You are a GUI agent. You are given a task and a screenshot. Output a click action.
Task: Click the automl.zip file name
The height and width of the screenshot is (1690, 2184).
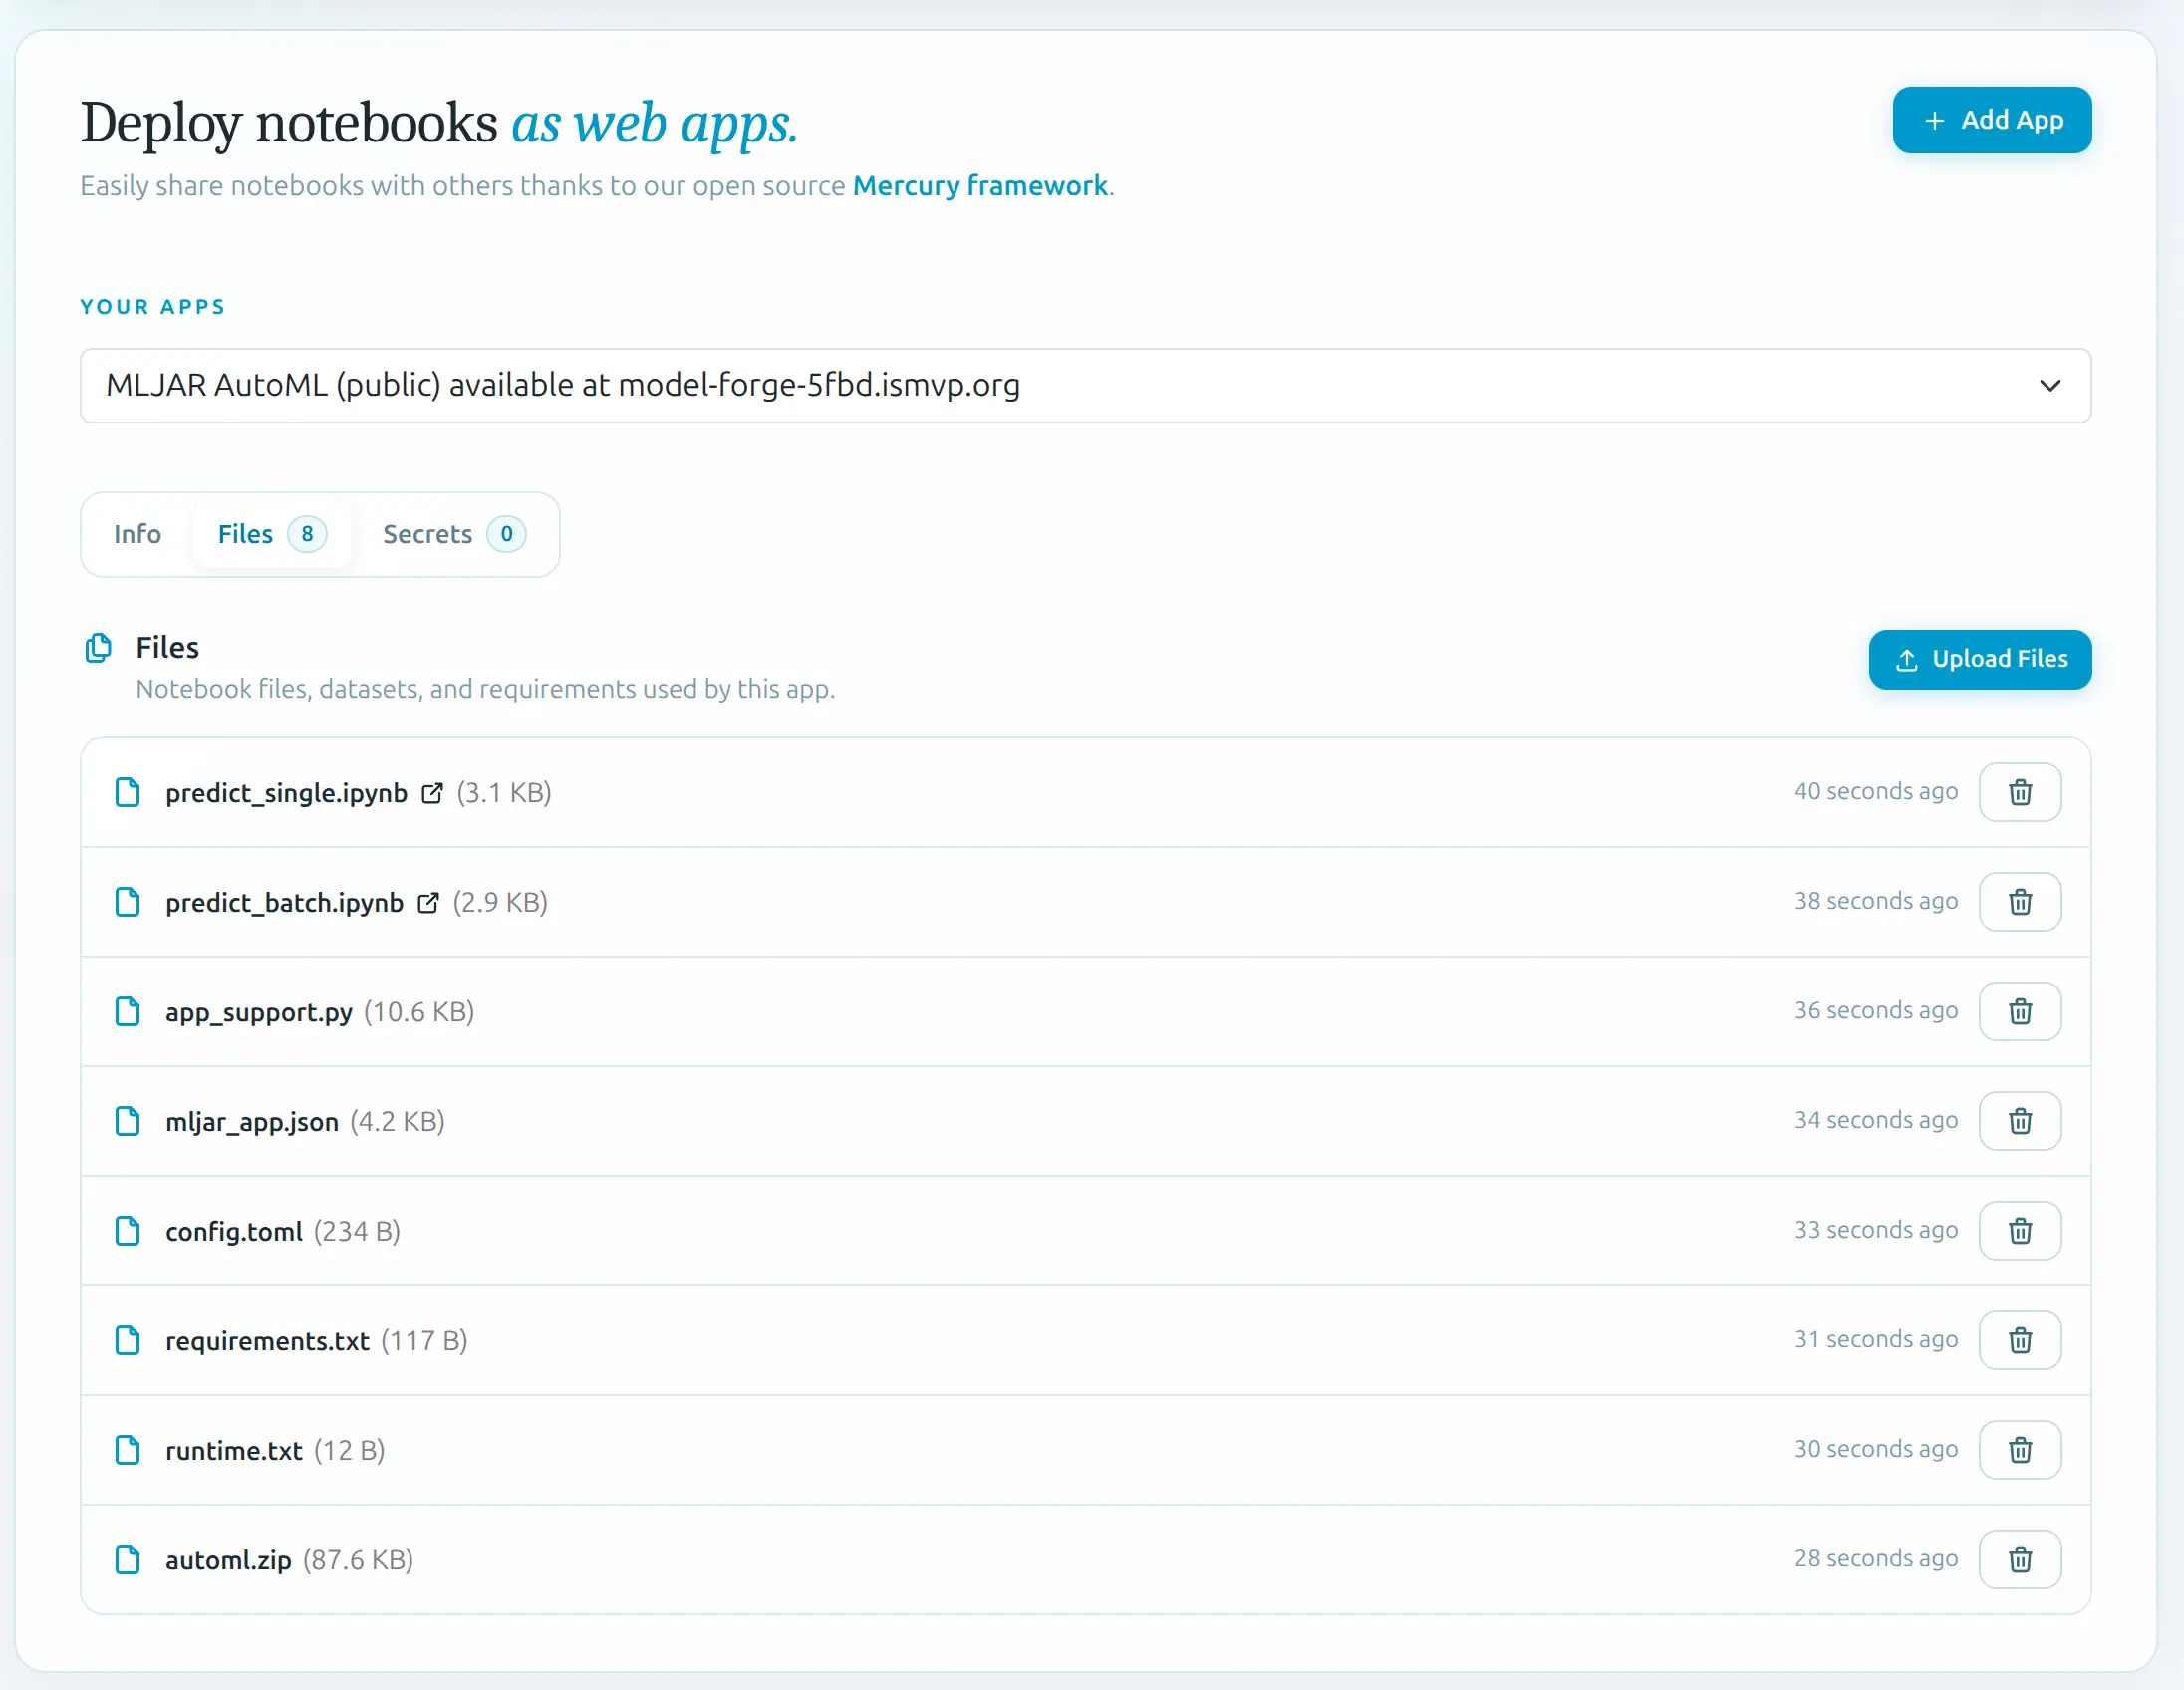tap(228, 1560)
